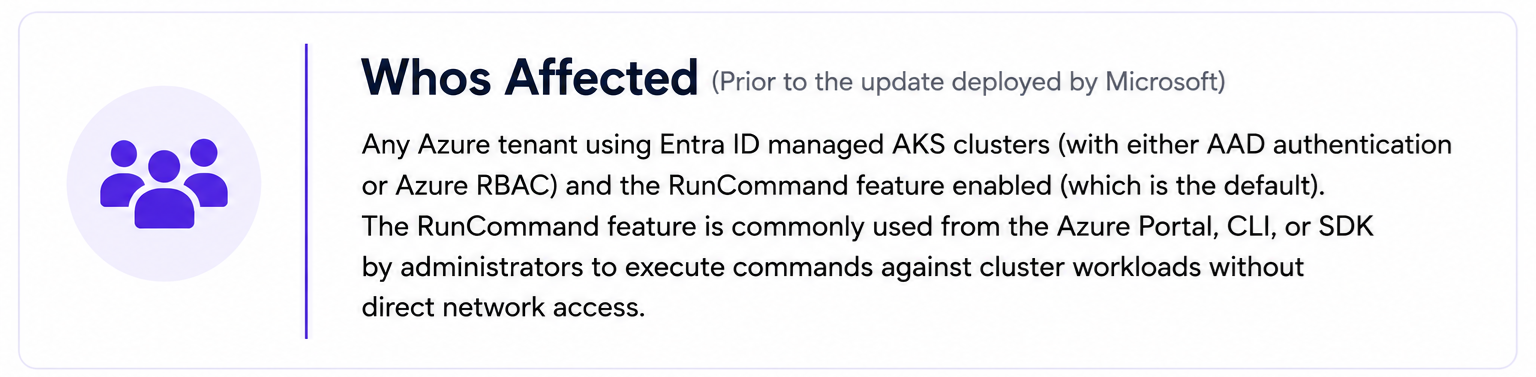Click the left person figure in the icon
Screen dimensions: 1536x377
122,173
